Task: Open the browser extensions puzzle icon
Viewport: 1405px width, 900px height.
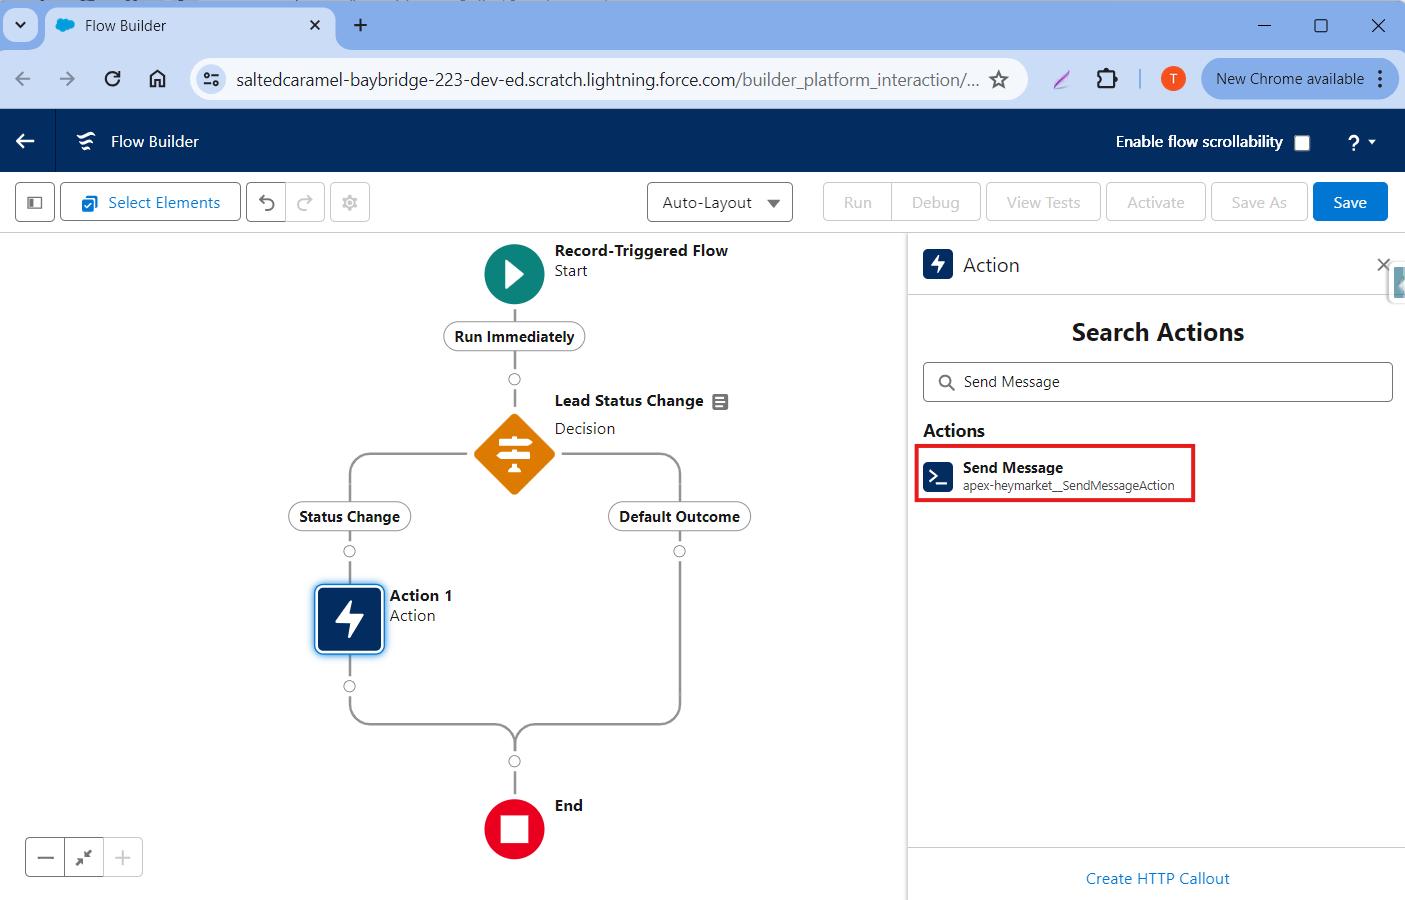Action: point(1106,79)
